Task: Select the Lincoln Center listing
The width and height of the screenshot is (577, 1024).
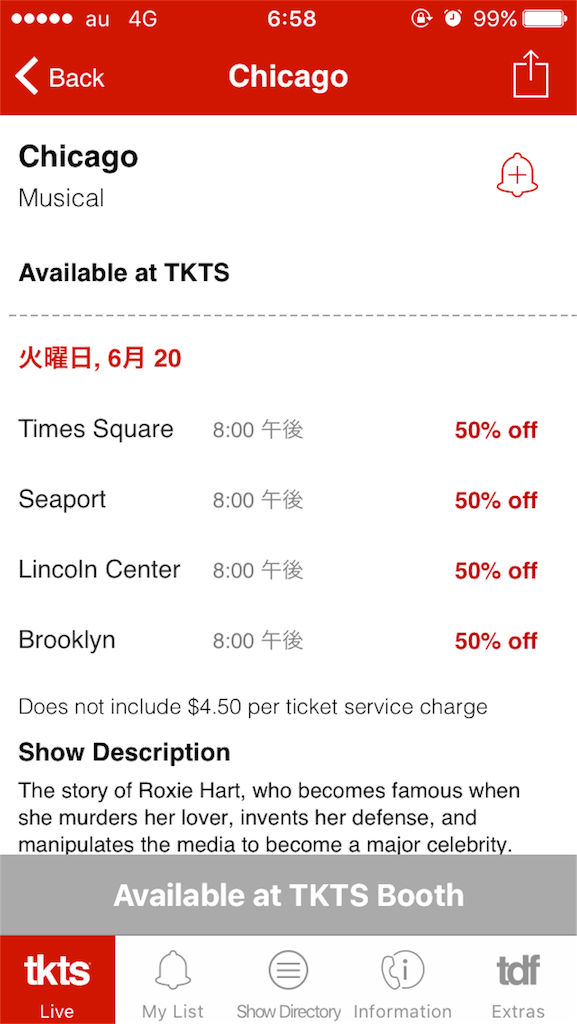Action: click(x=288, y=570)
